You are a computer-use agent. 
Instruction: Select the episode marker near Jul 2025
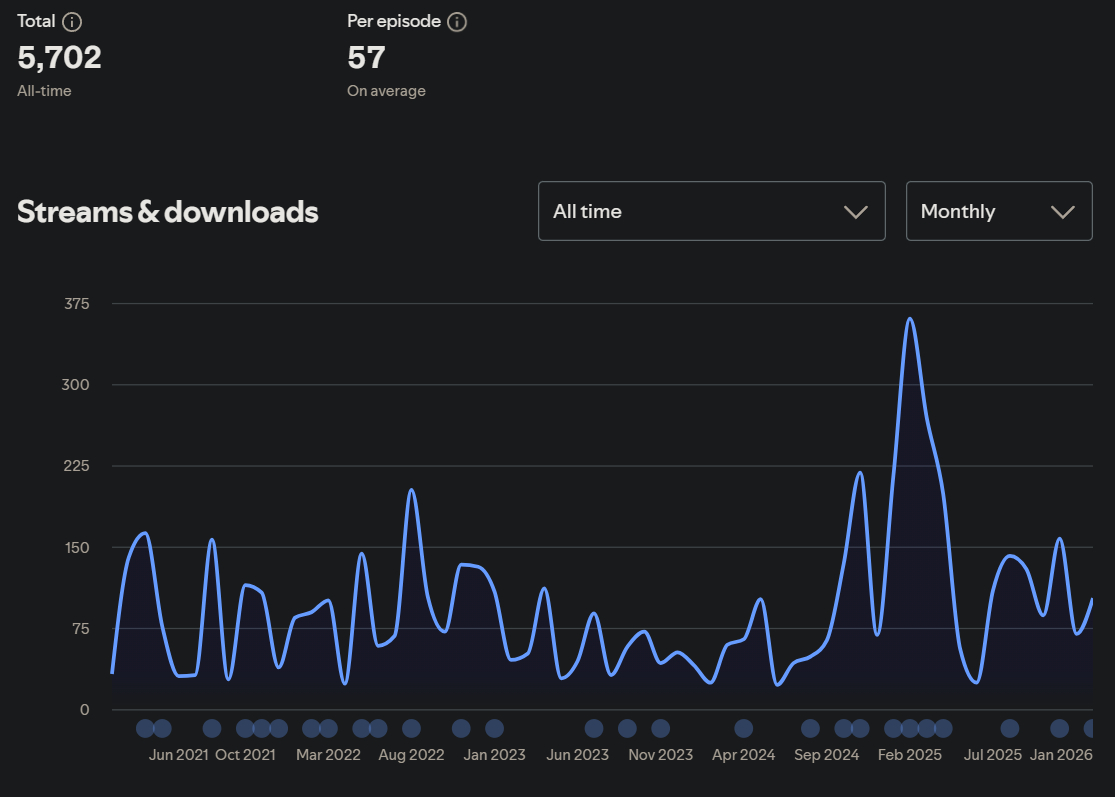pos(1010,728)
